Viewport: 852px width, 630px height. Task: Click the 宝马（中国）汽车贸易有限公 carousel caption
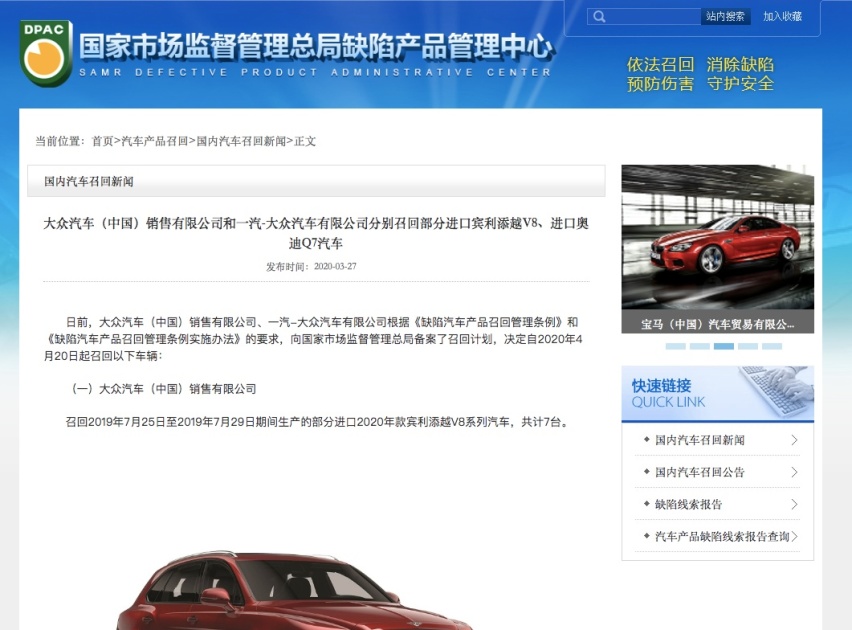(x=717, y=324)
